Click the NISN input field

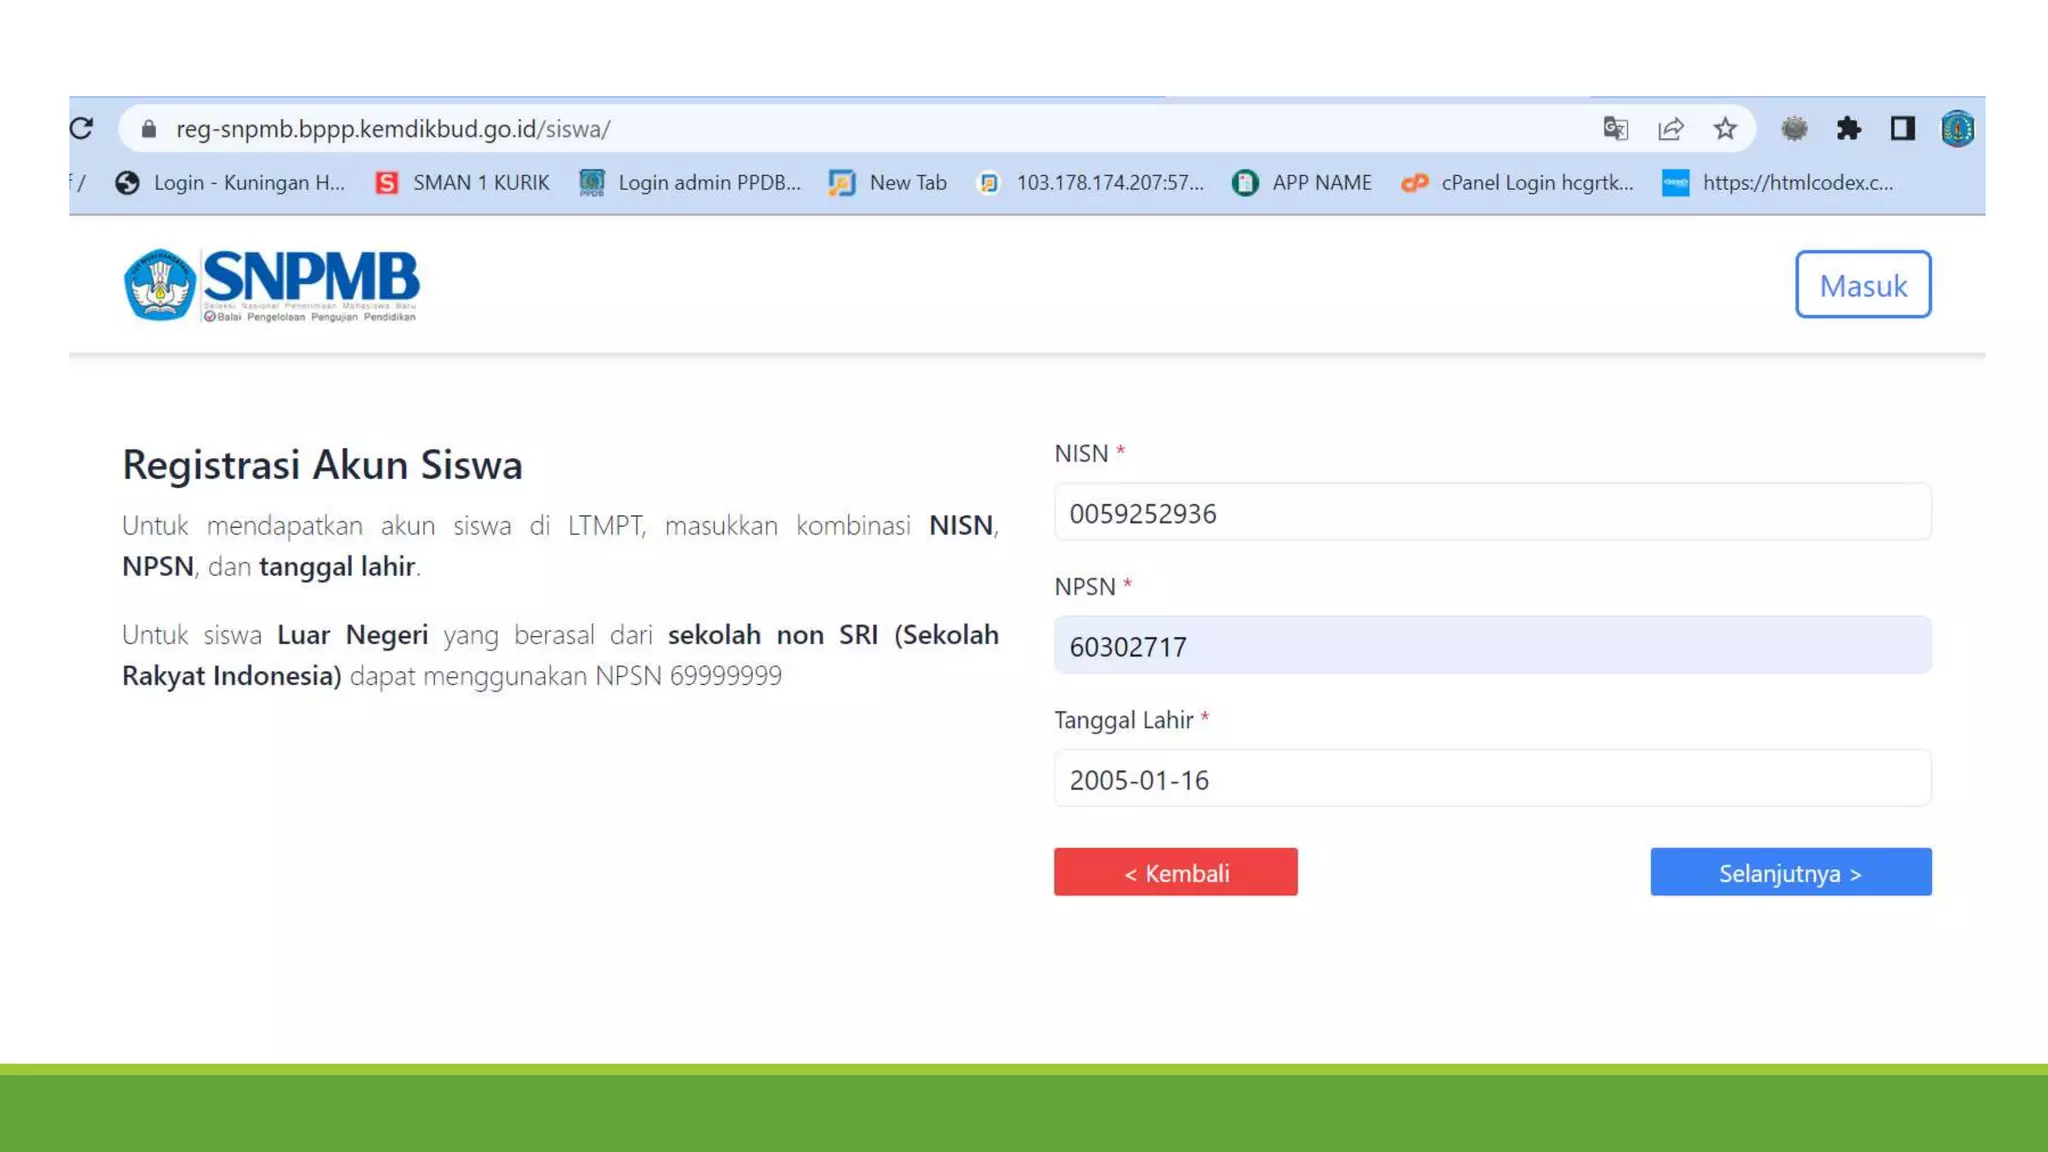click(1492, 513)
